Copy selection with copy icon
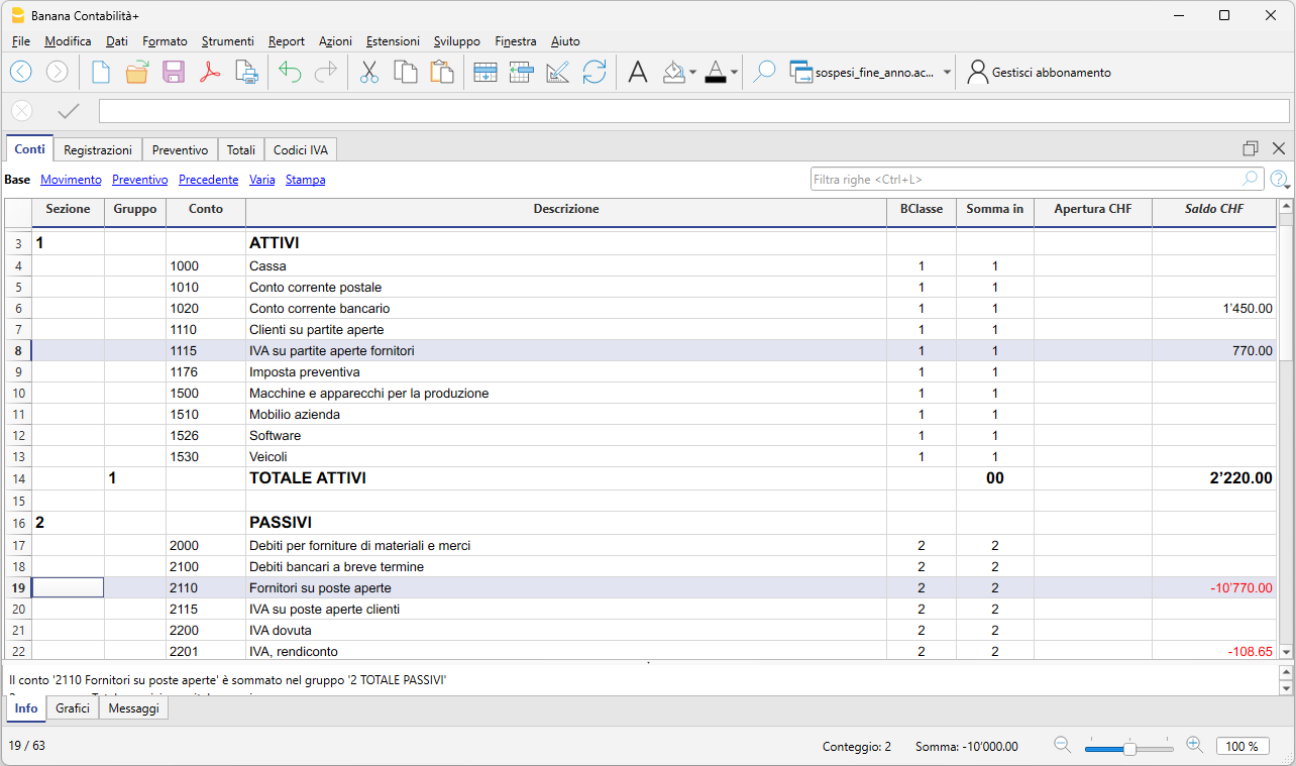 pyautogui.click(x=405, y=72)
